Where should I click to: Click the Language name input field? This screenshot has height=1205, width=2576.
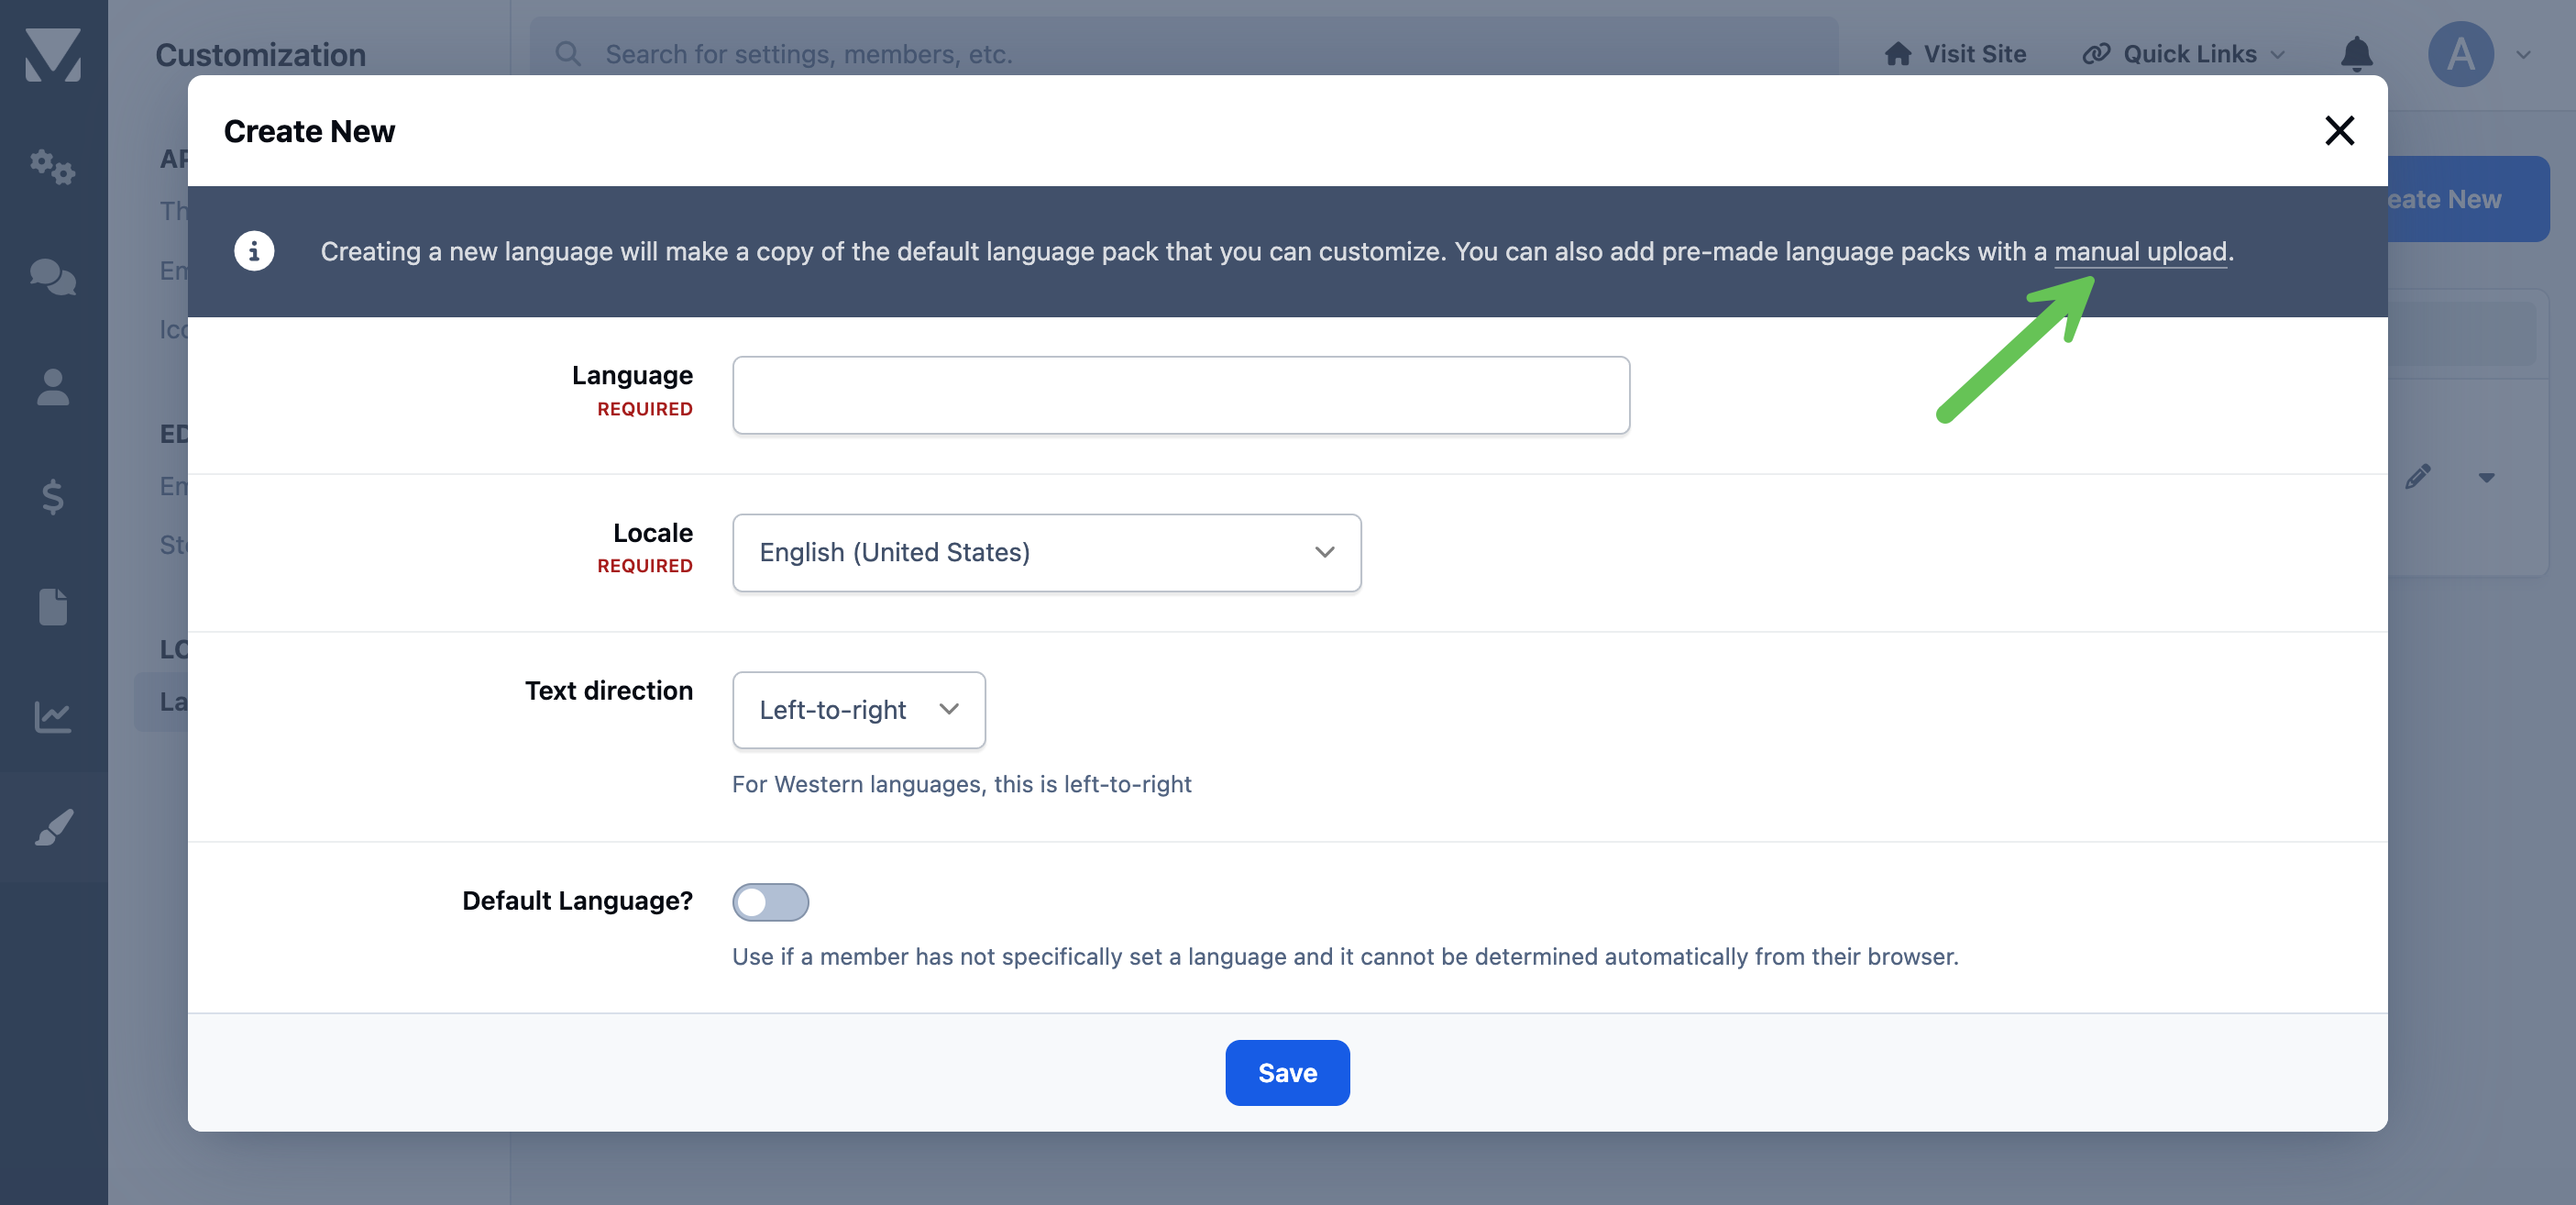[x=1181, y=395]
